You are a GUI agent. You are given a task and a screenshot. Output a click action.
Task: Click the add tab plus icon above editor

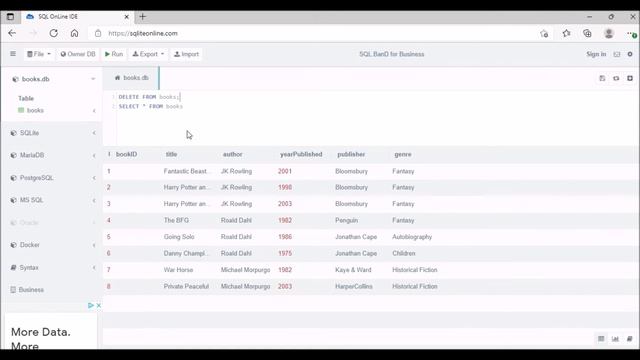click(630, 78)
